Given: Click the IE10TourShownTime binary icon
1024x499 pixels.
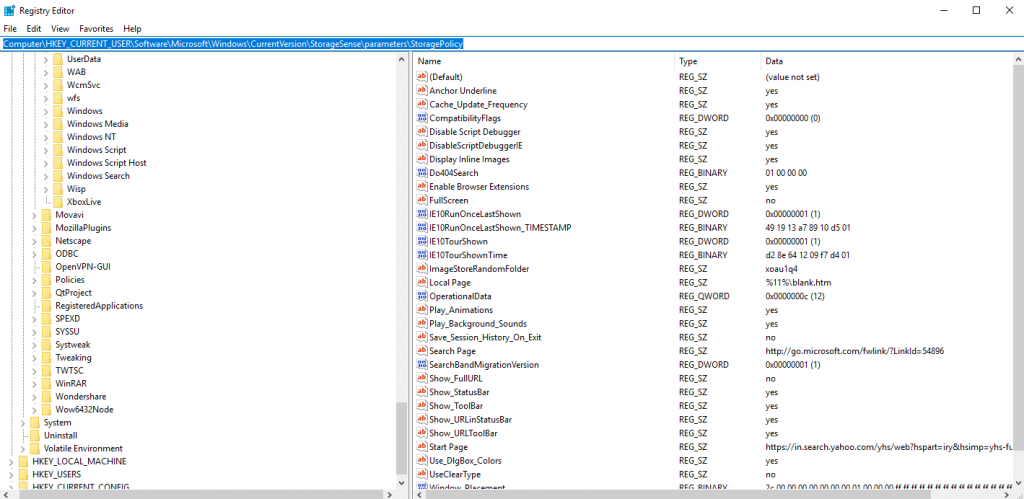Looking at the screenshot, I should 422,255.
